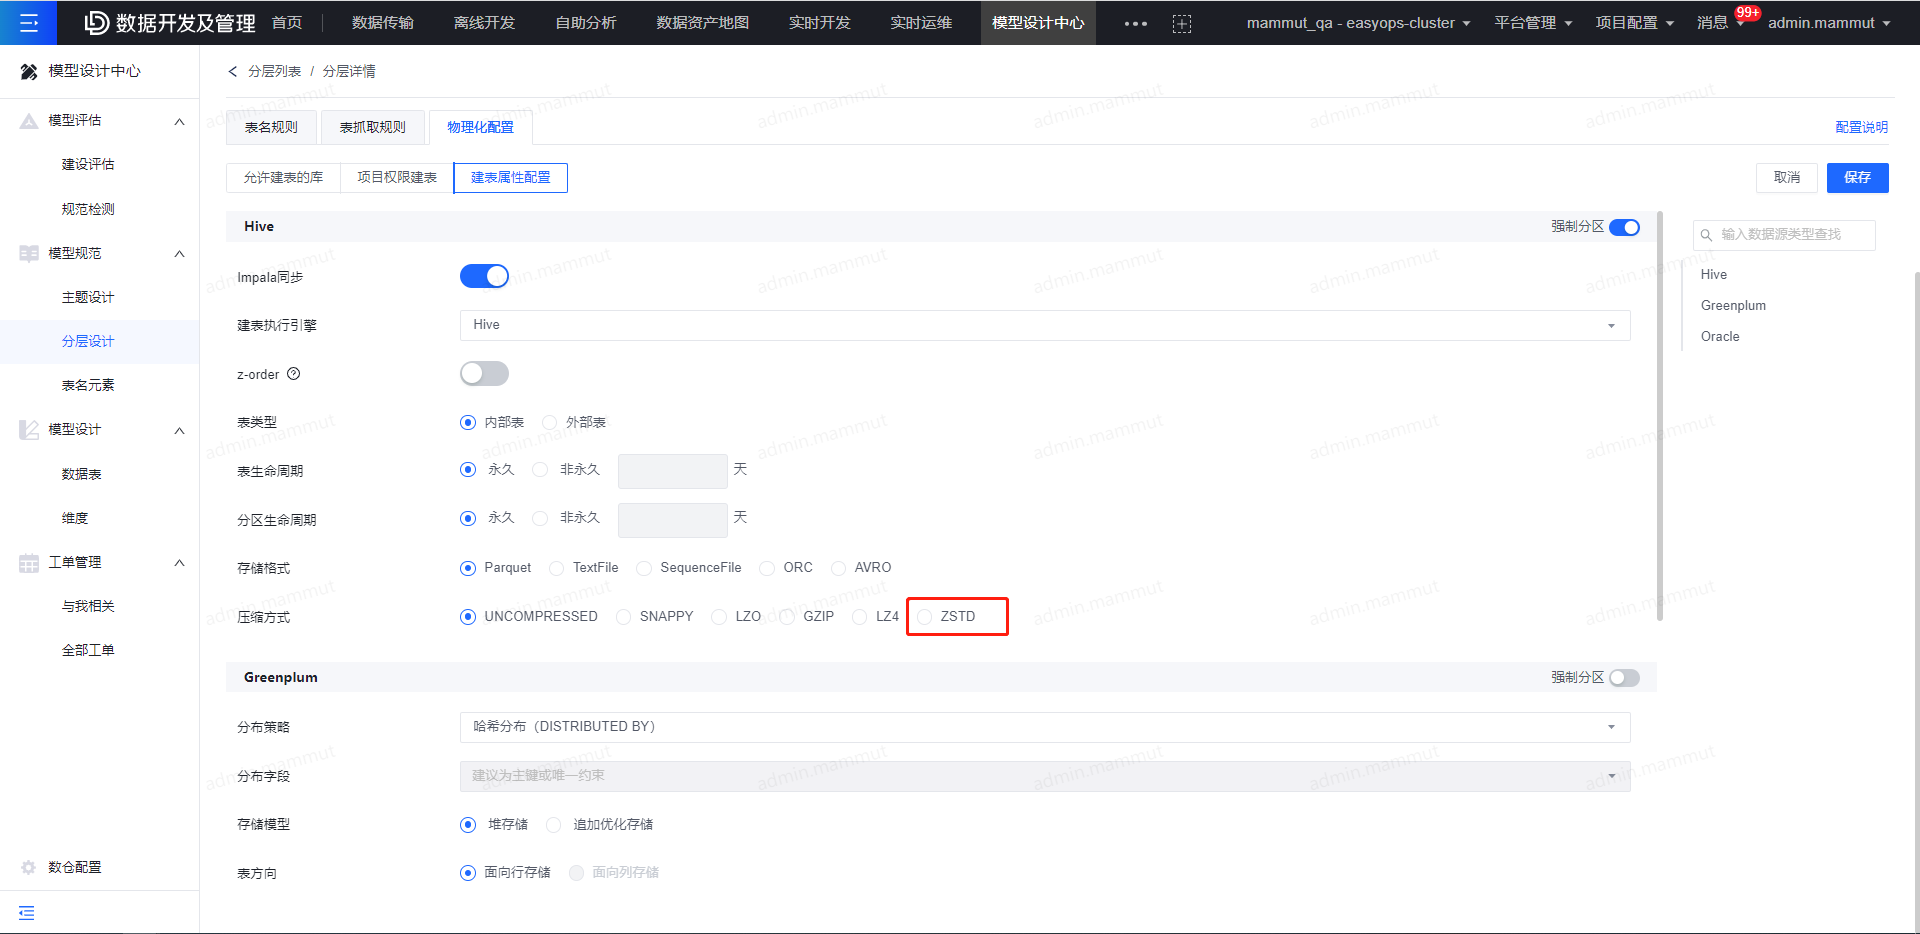The image size is (1920, 934).
Task: Select SNAPPY compression radio
Action: [624, 617]
